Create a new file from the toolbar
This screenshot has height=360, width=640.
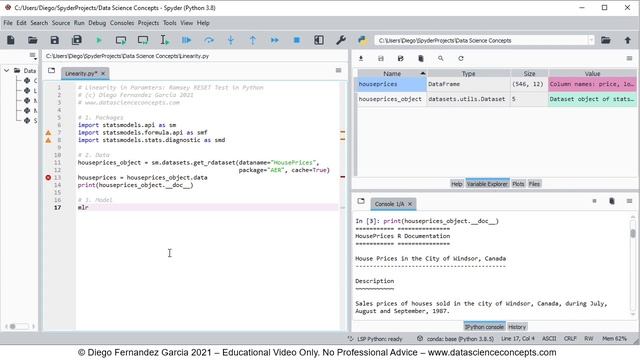pos(11,40)
